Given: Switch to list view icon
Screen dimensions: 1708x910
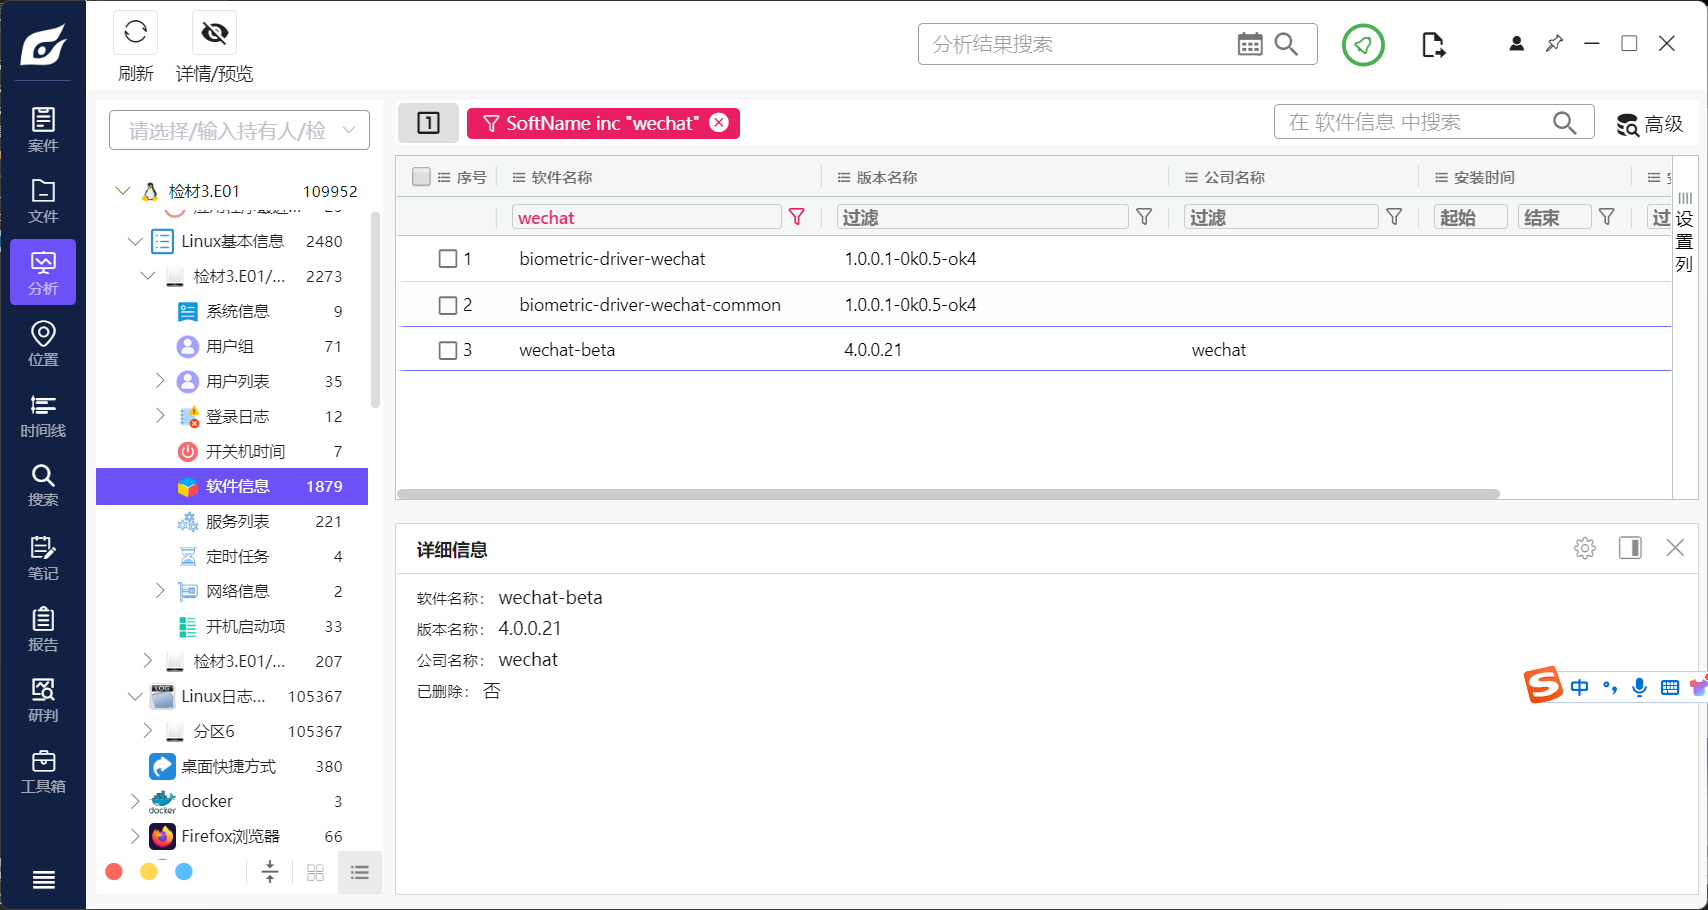Looking at the screenshot, I should (360, 873).
